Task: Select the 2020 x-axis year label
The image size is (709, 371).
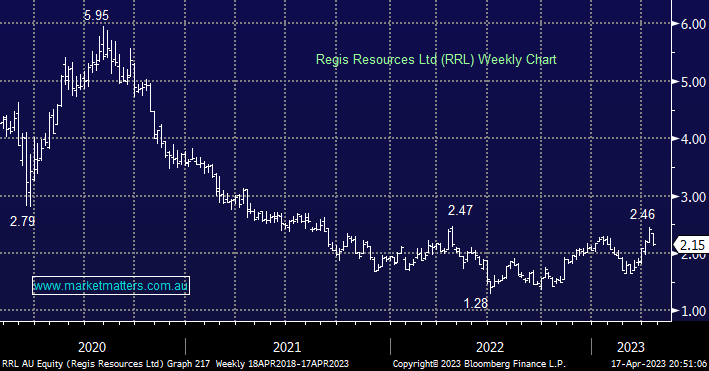Action: pos(92,347)
